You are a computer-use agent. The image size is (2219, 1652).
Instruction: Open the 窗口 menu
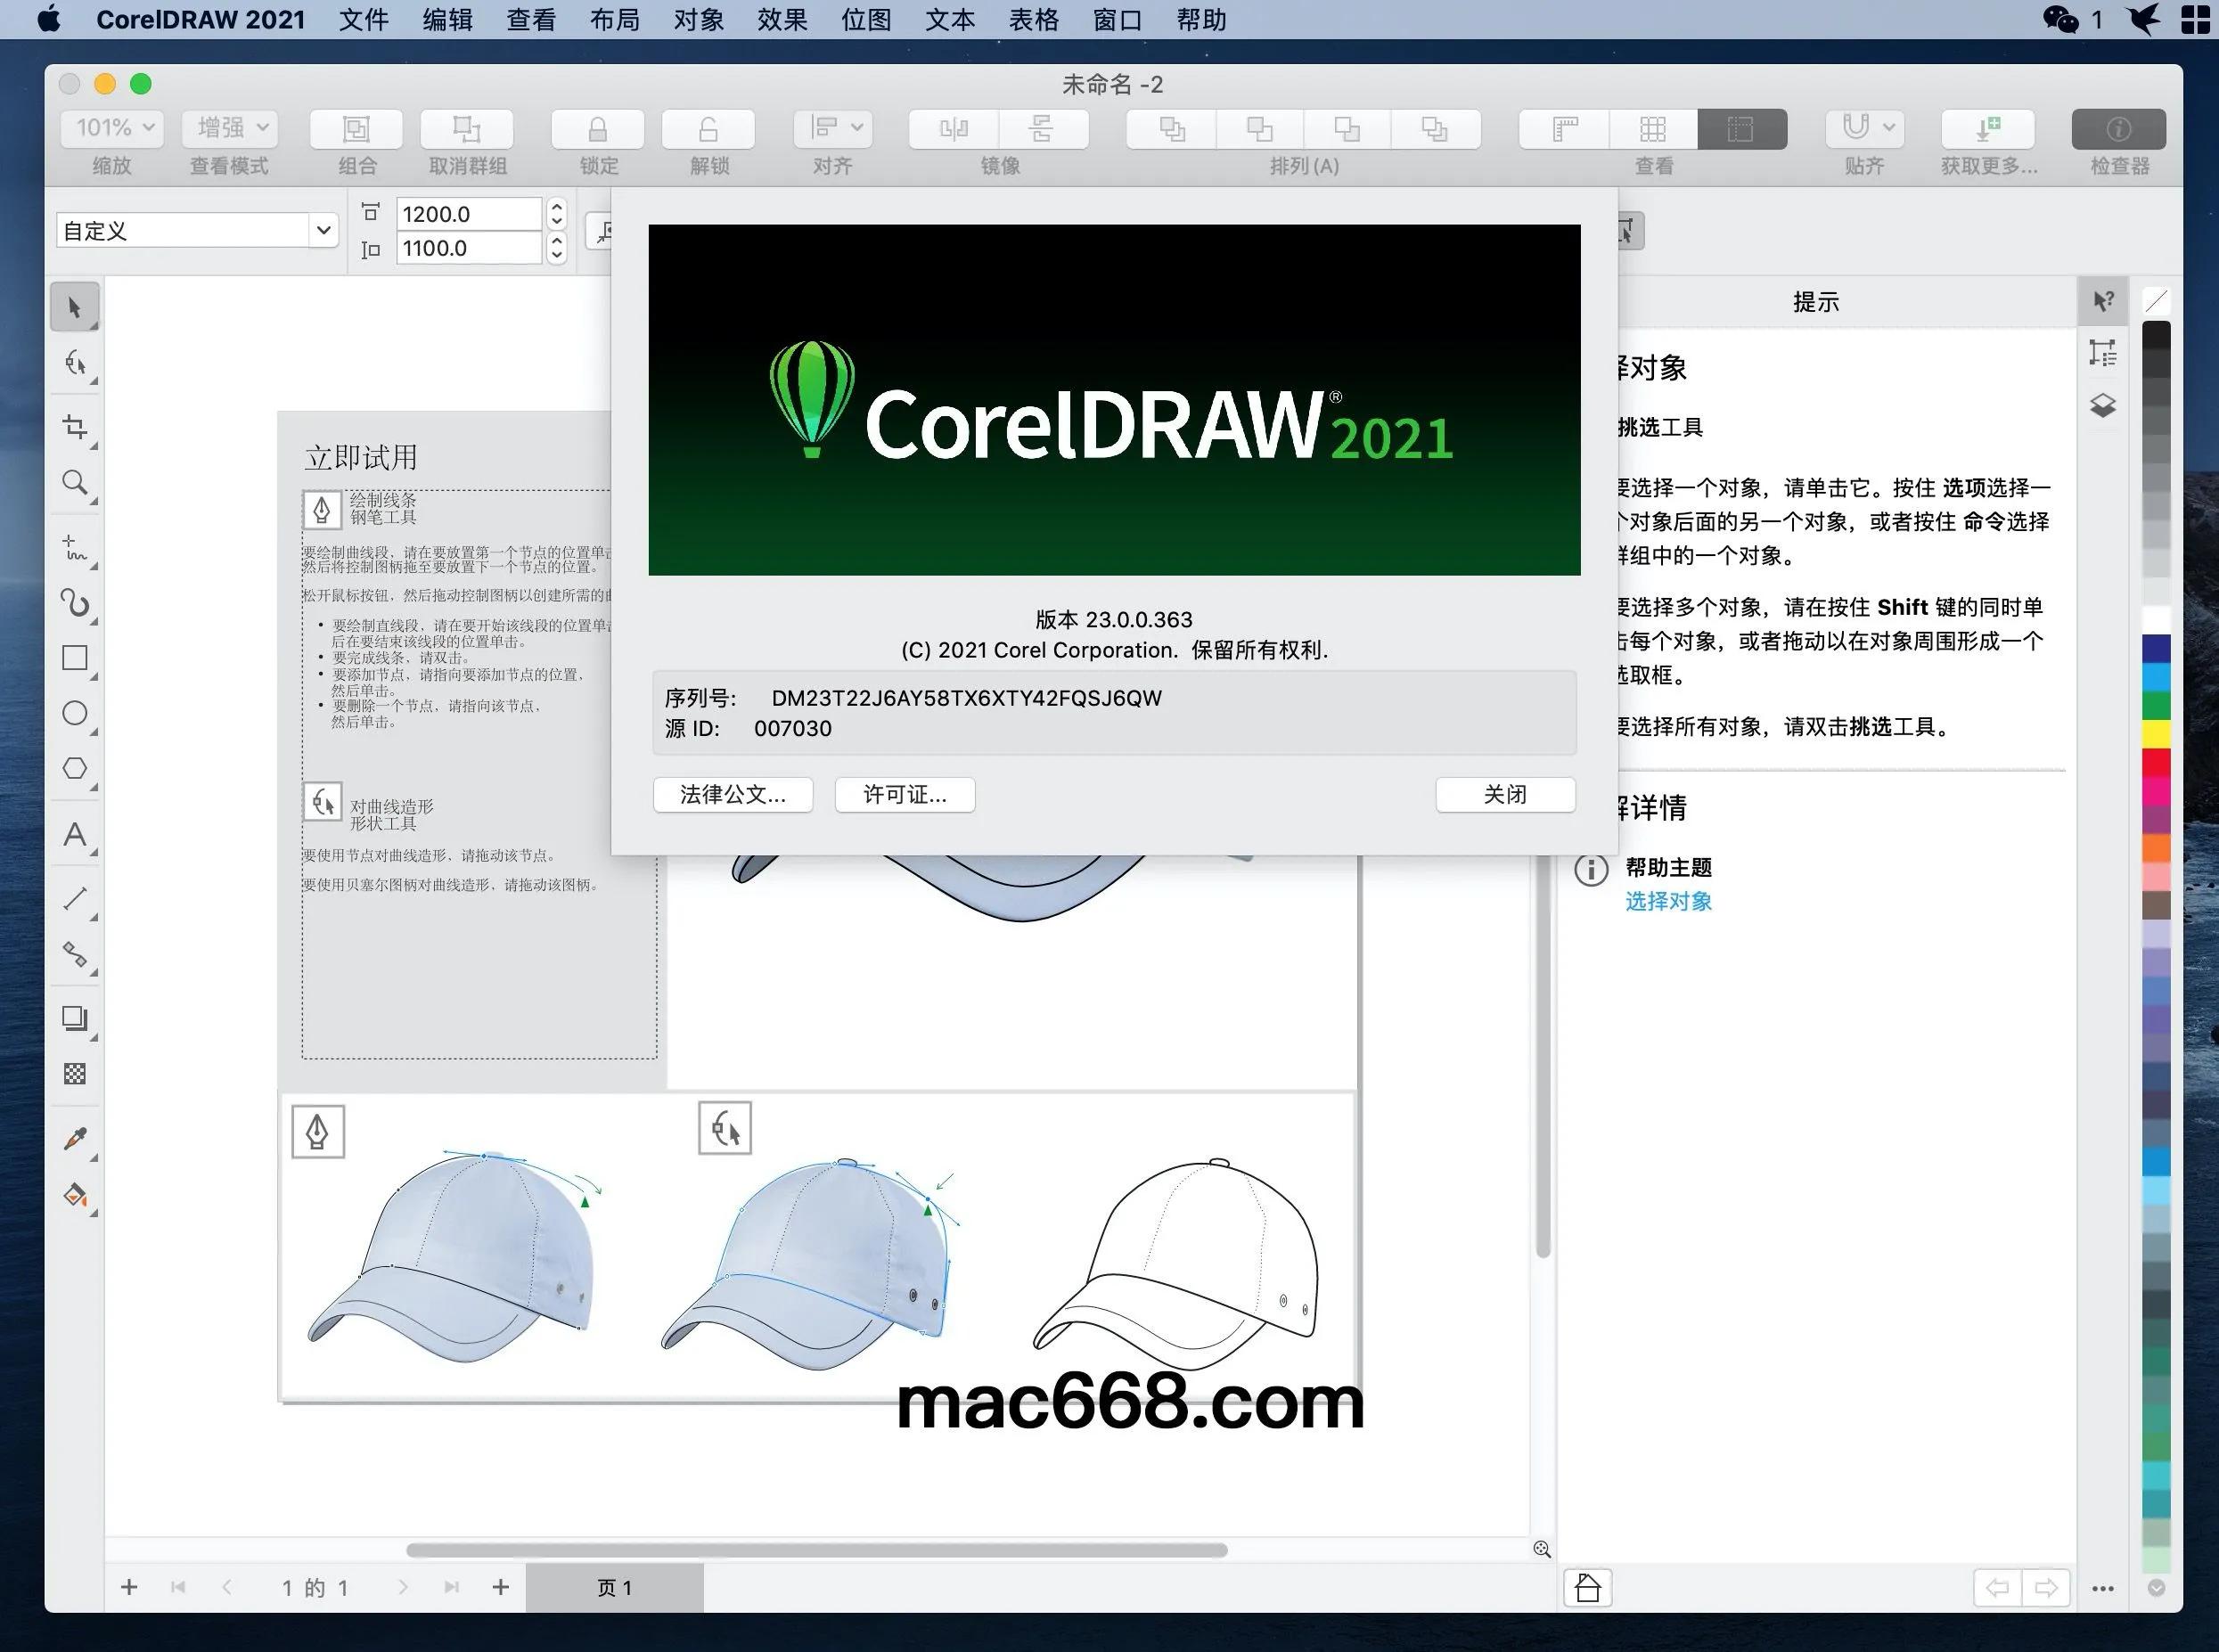pos(1115,19)
